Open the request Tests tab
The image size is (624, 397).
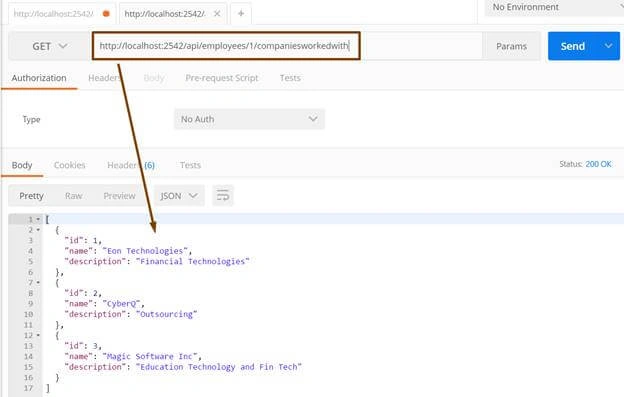pyautogui.click(x=290, y=78)
